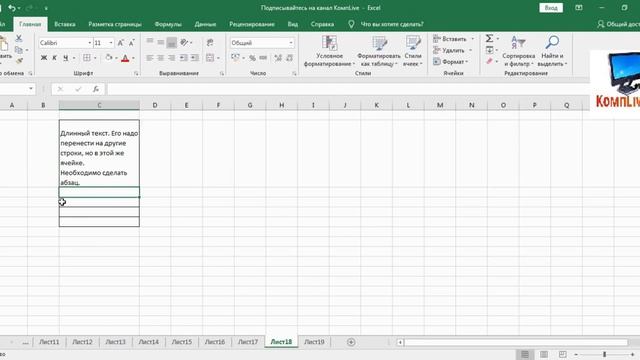Toggle Bottom Align highlighted button
The height and width of the screenshot is (360, 640).
[x=172, y=42]
